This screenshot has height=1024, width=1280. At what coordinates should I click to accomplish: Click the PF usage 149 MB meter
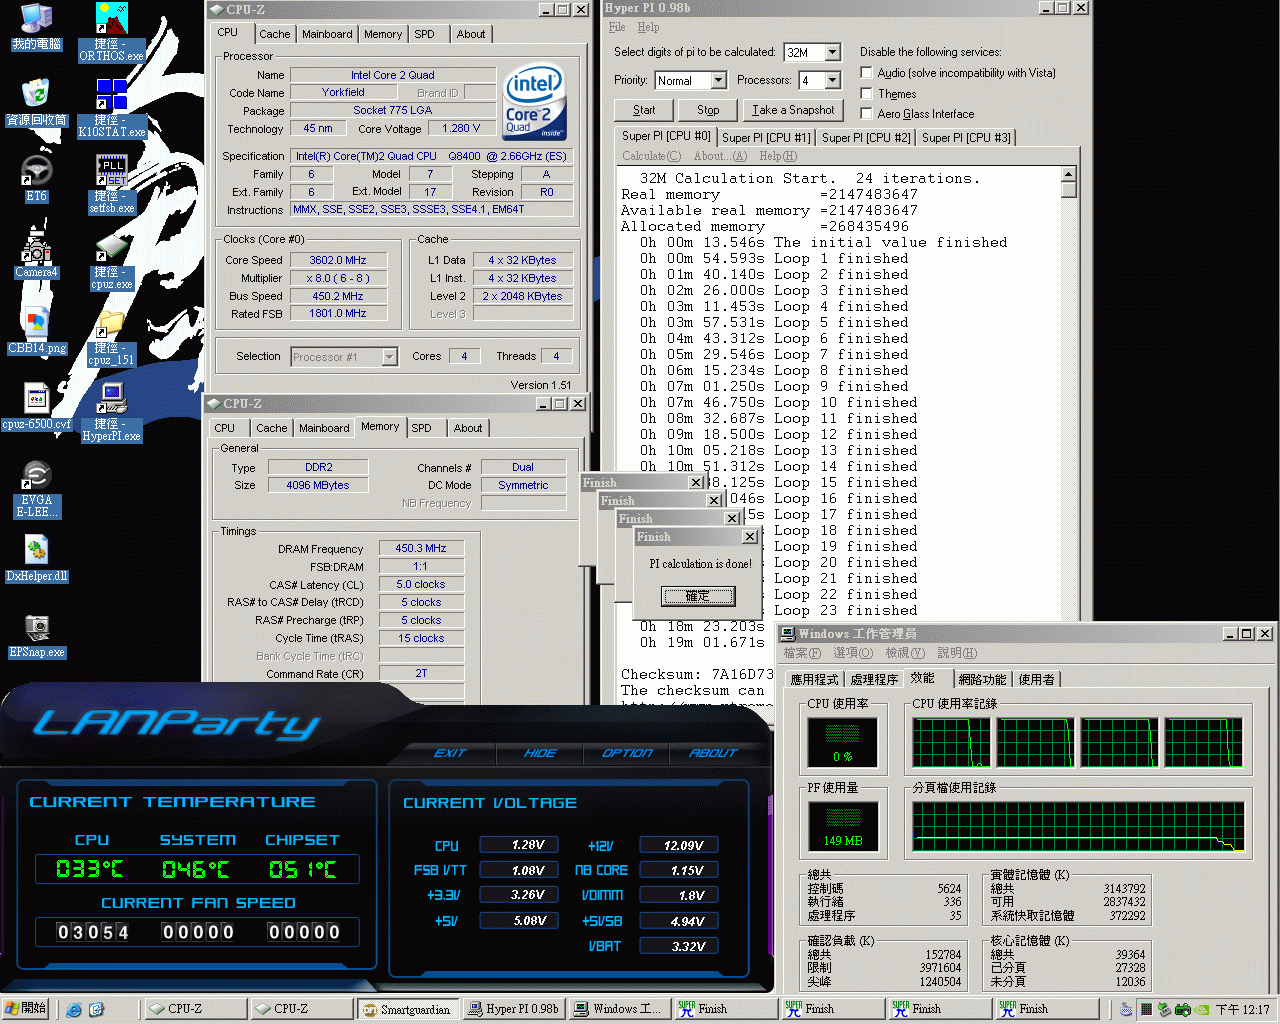click(843, 827)
